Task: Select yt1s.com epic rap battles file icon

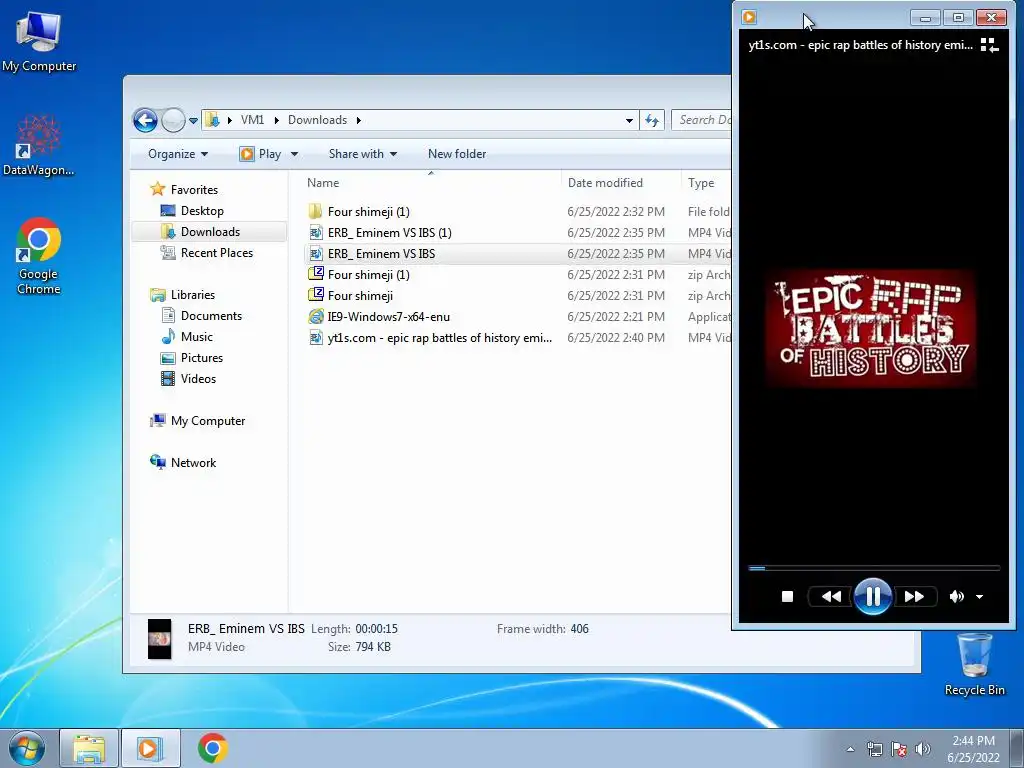Action: (x=315, y=338)
